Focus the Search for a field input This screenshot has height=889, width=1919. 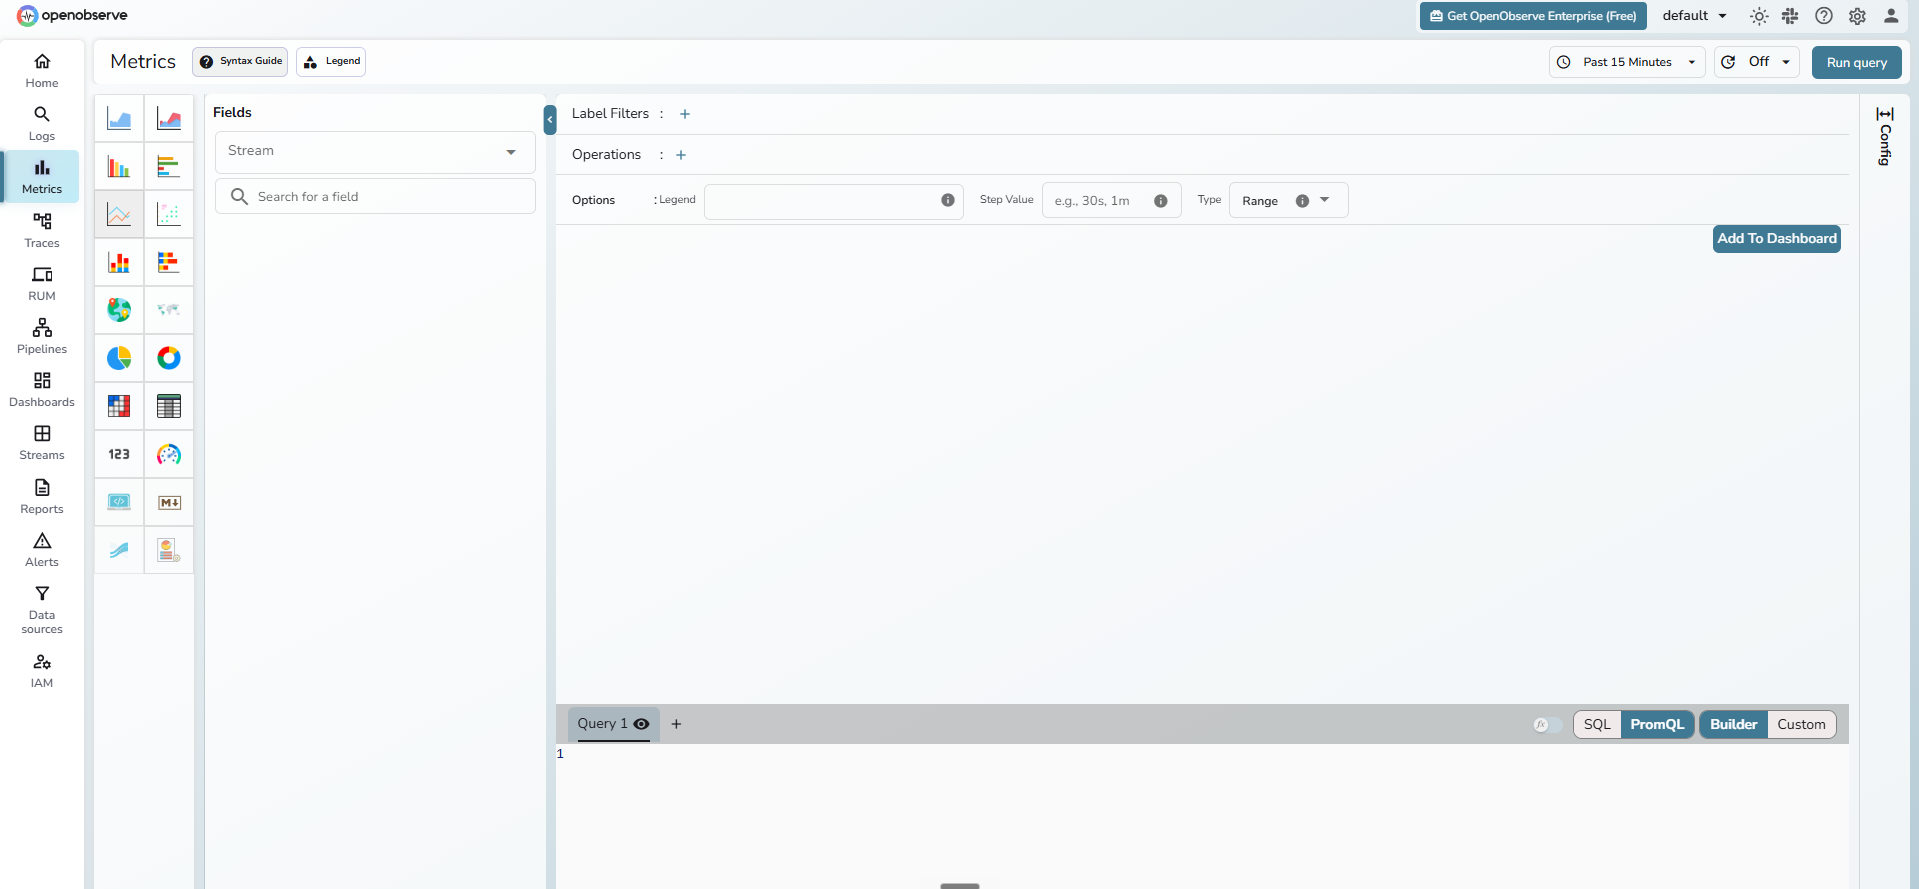click(x=375, y=197)
